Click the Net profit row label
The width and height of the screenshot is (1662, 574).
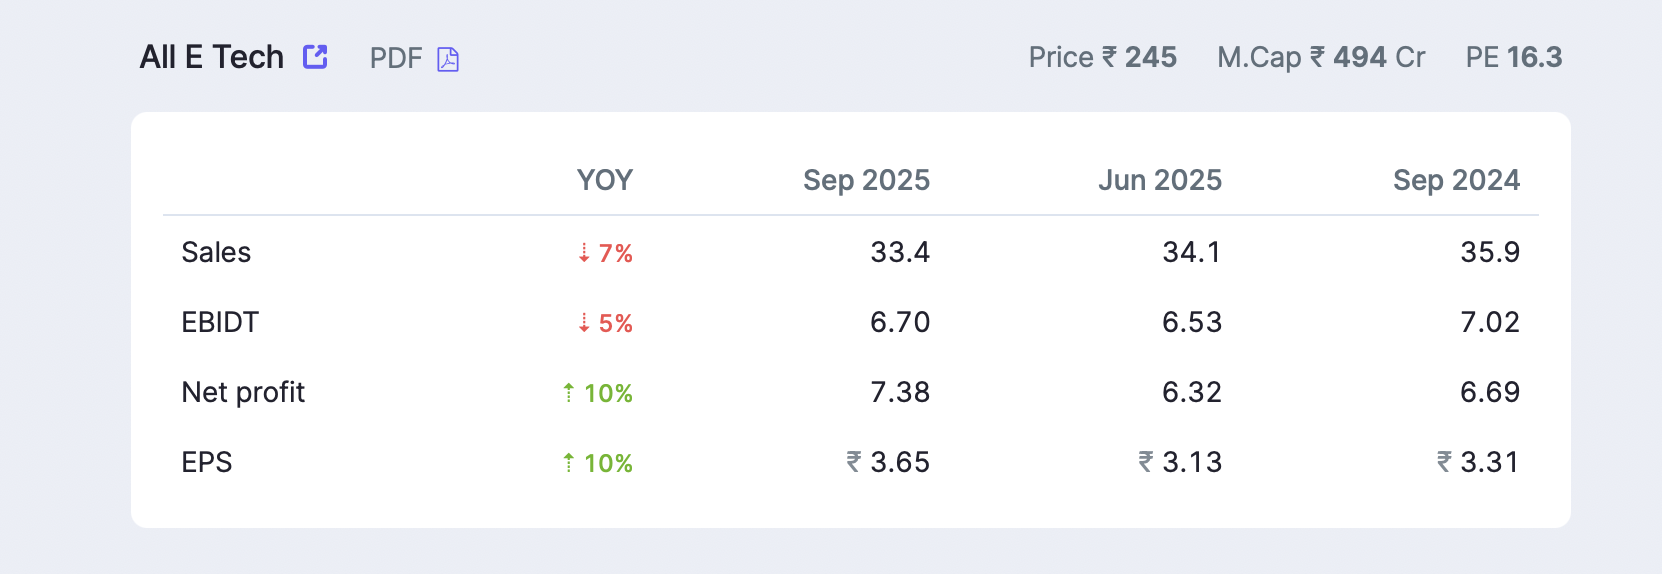tap(243, 392)
